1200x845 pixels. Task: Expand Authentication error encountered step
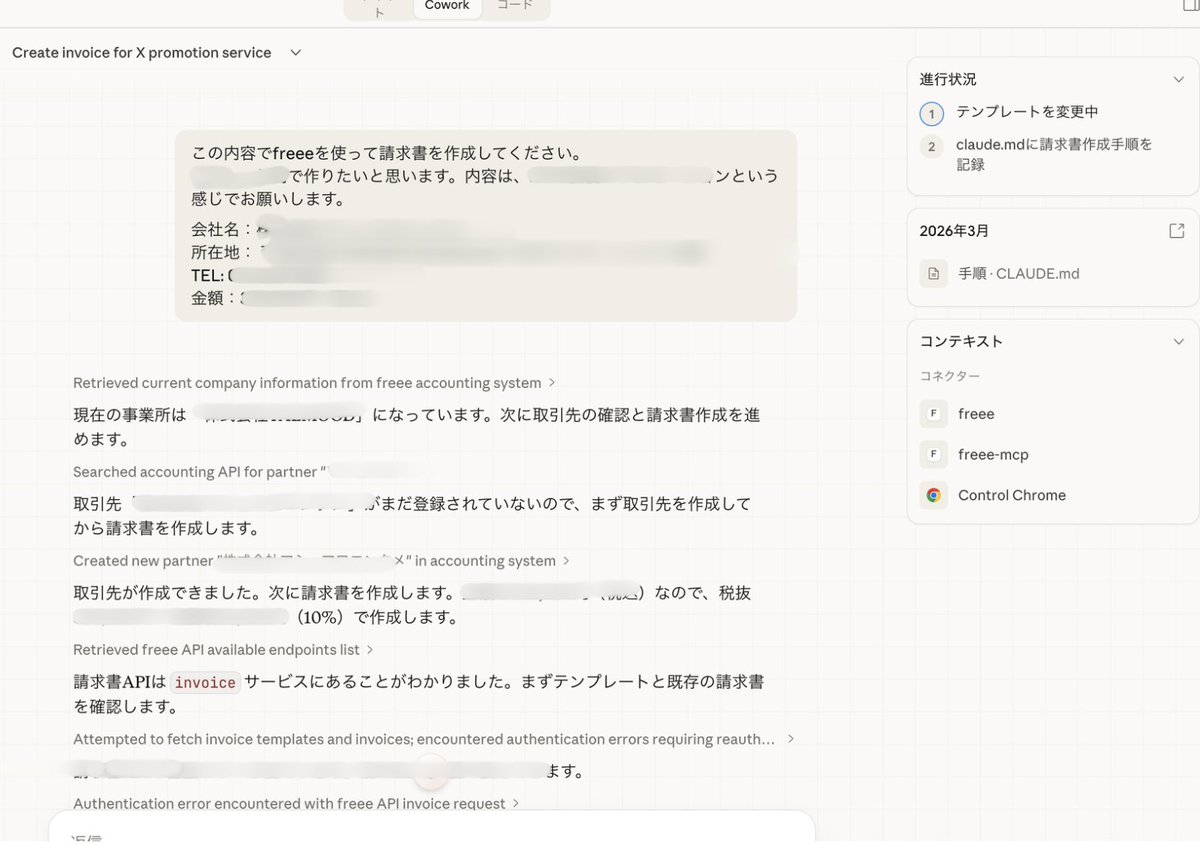click(296, 803)
